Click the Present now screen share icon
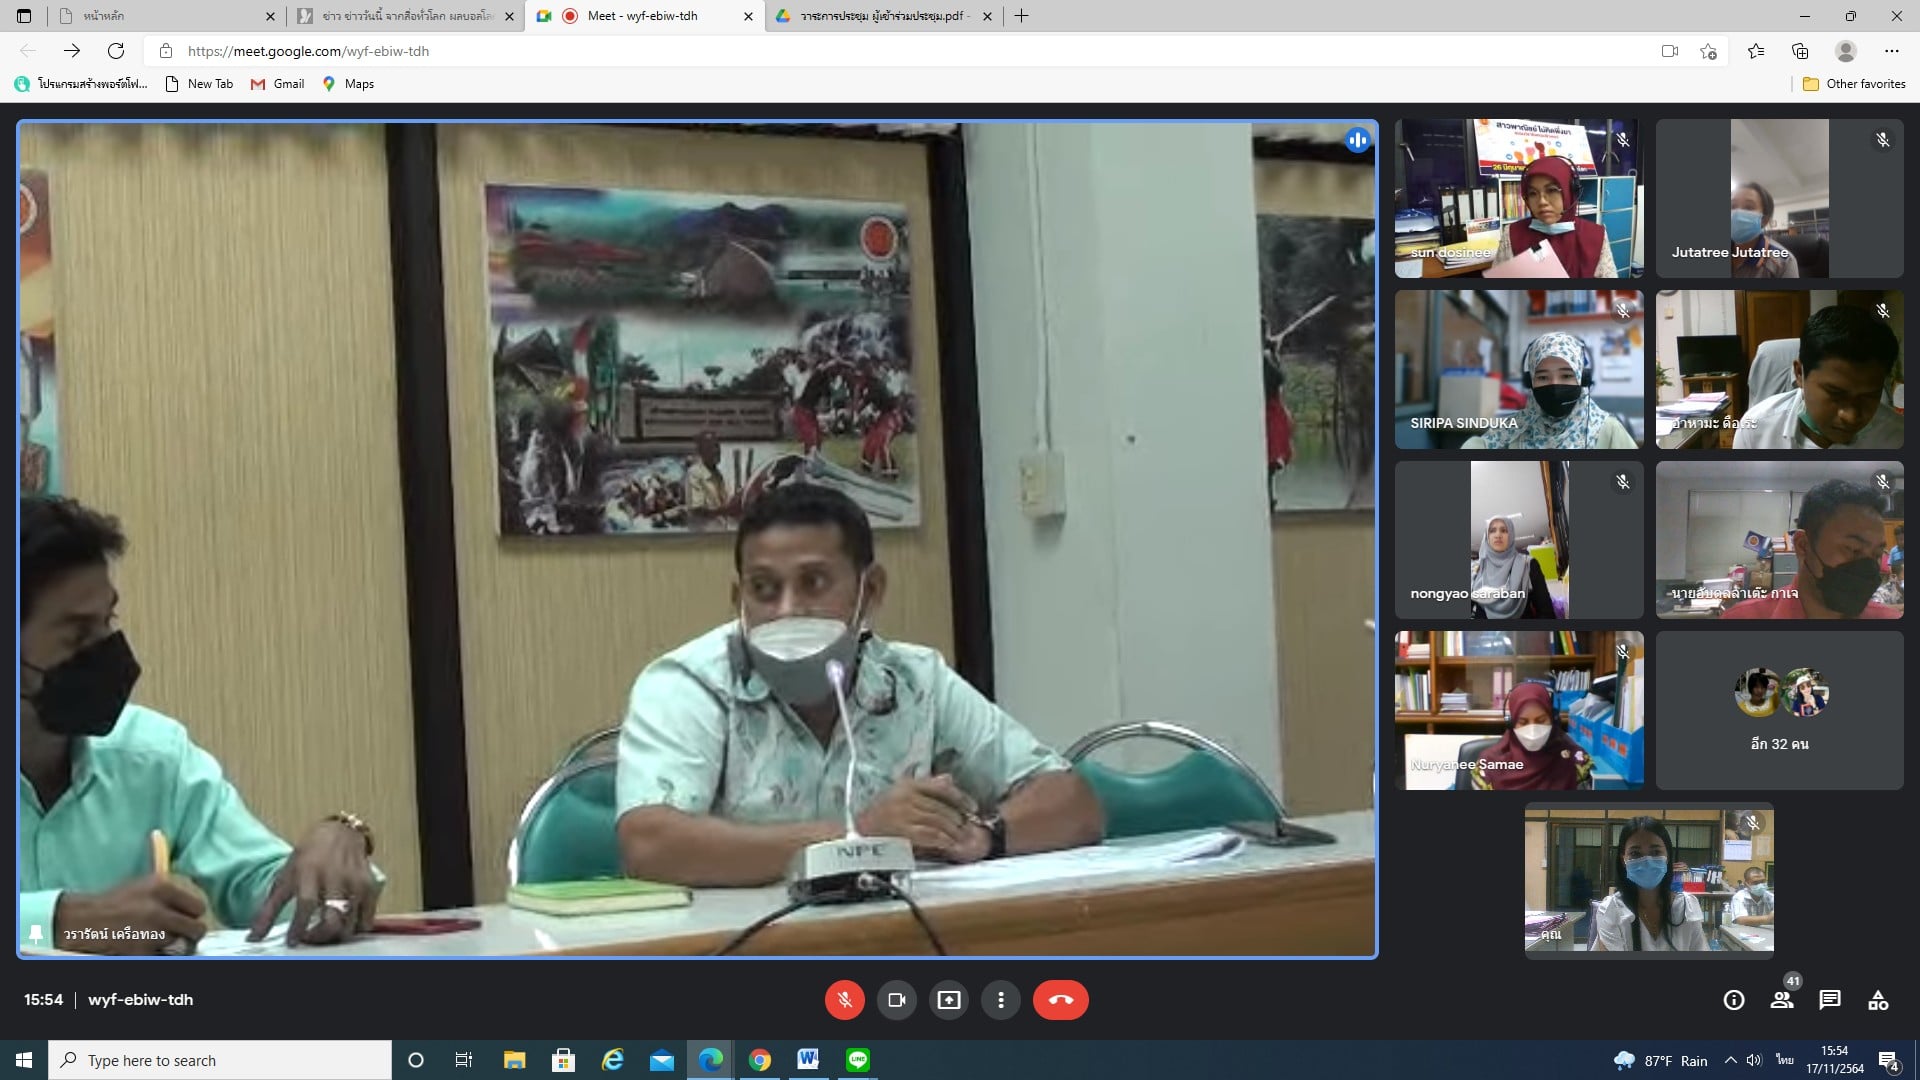This screenshot has width=1920, height=1080. 948,1000
